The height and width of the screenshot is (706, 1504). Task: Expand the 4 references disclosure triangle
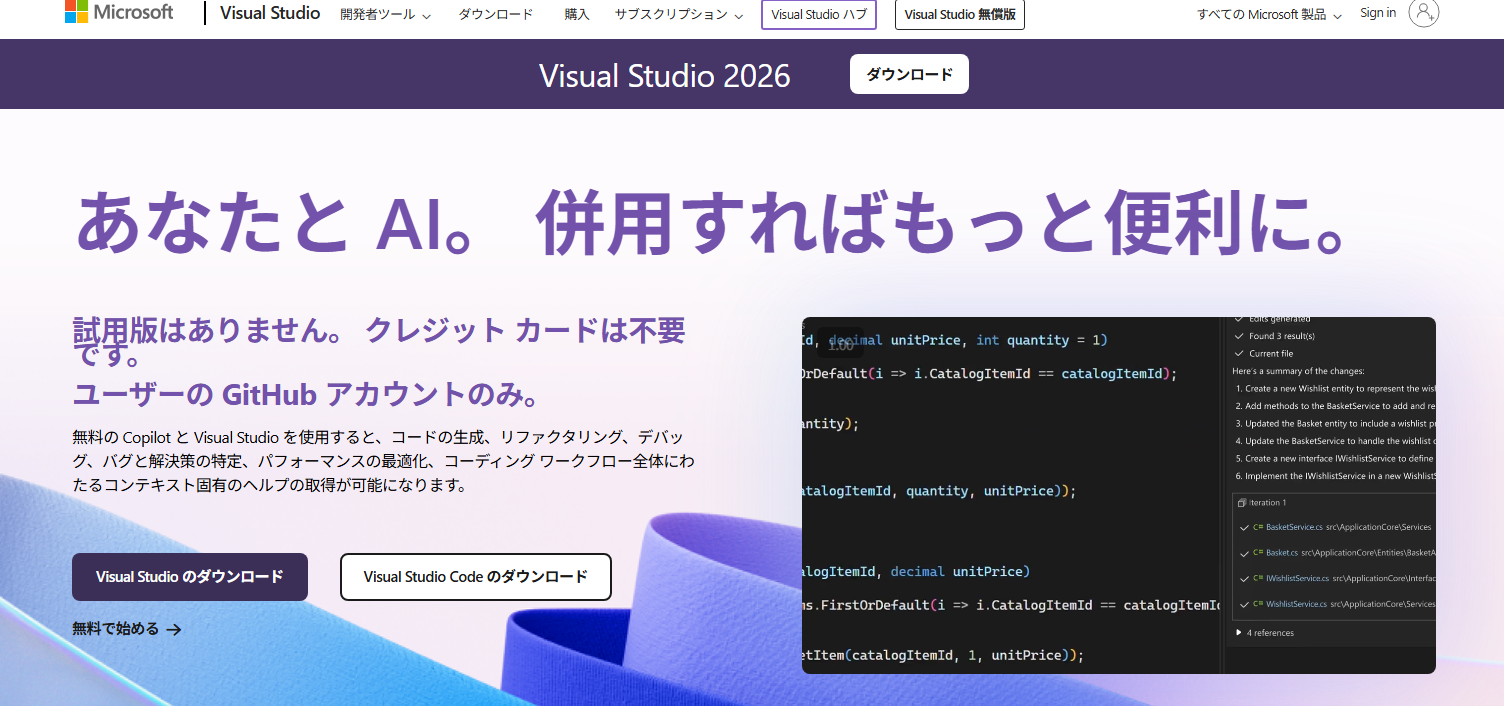coord(1240,633)
